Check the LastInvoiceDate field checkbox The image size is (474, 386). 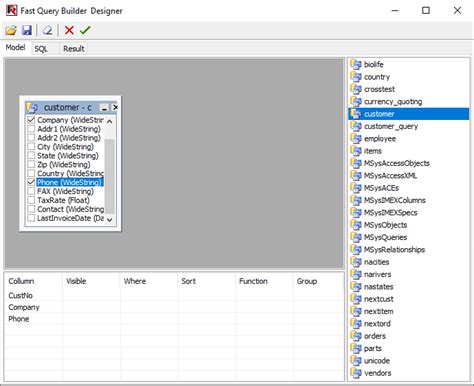(31, 218)
